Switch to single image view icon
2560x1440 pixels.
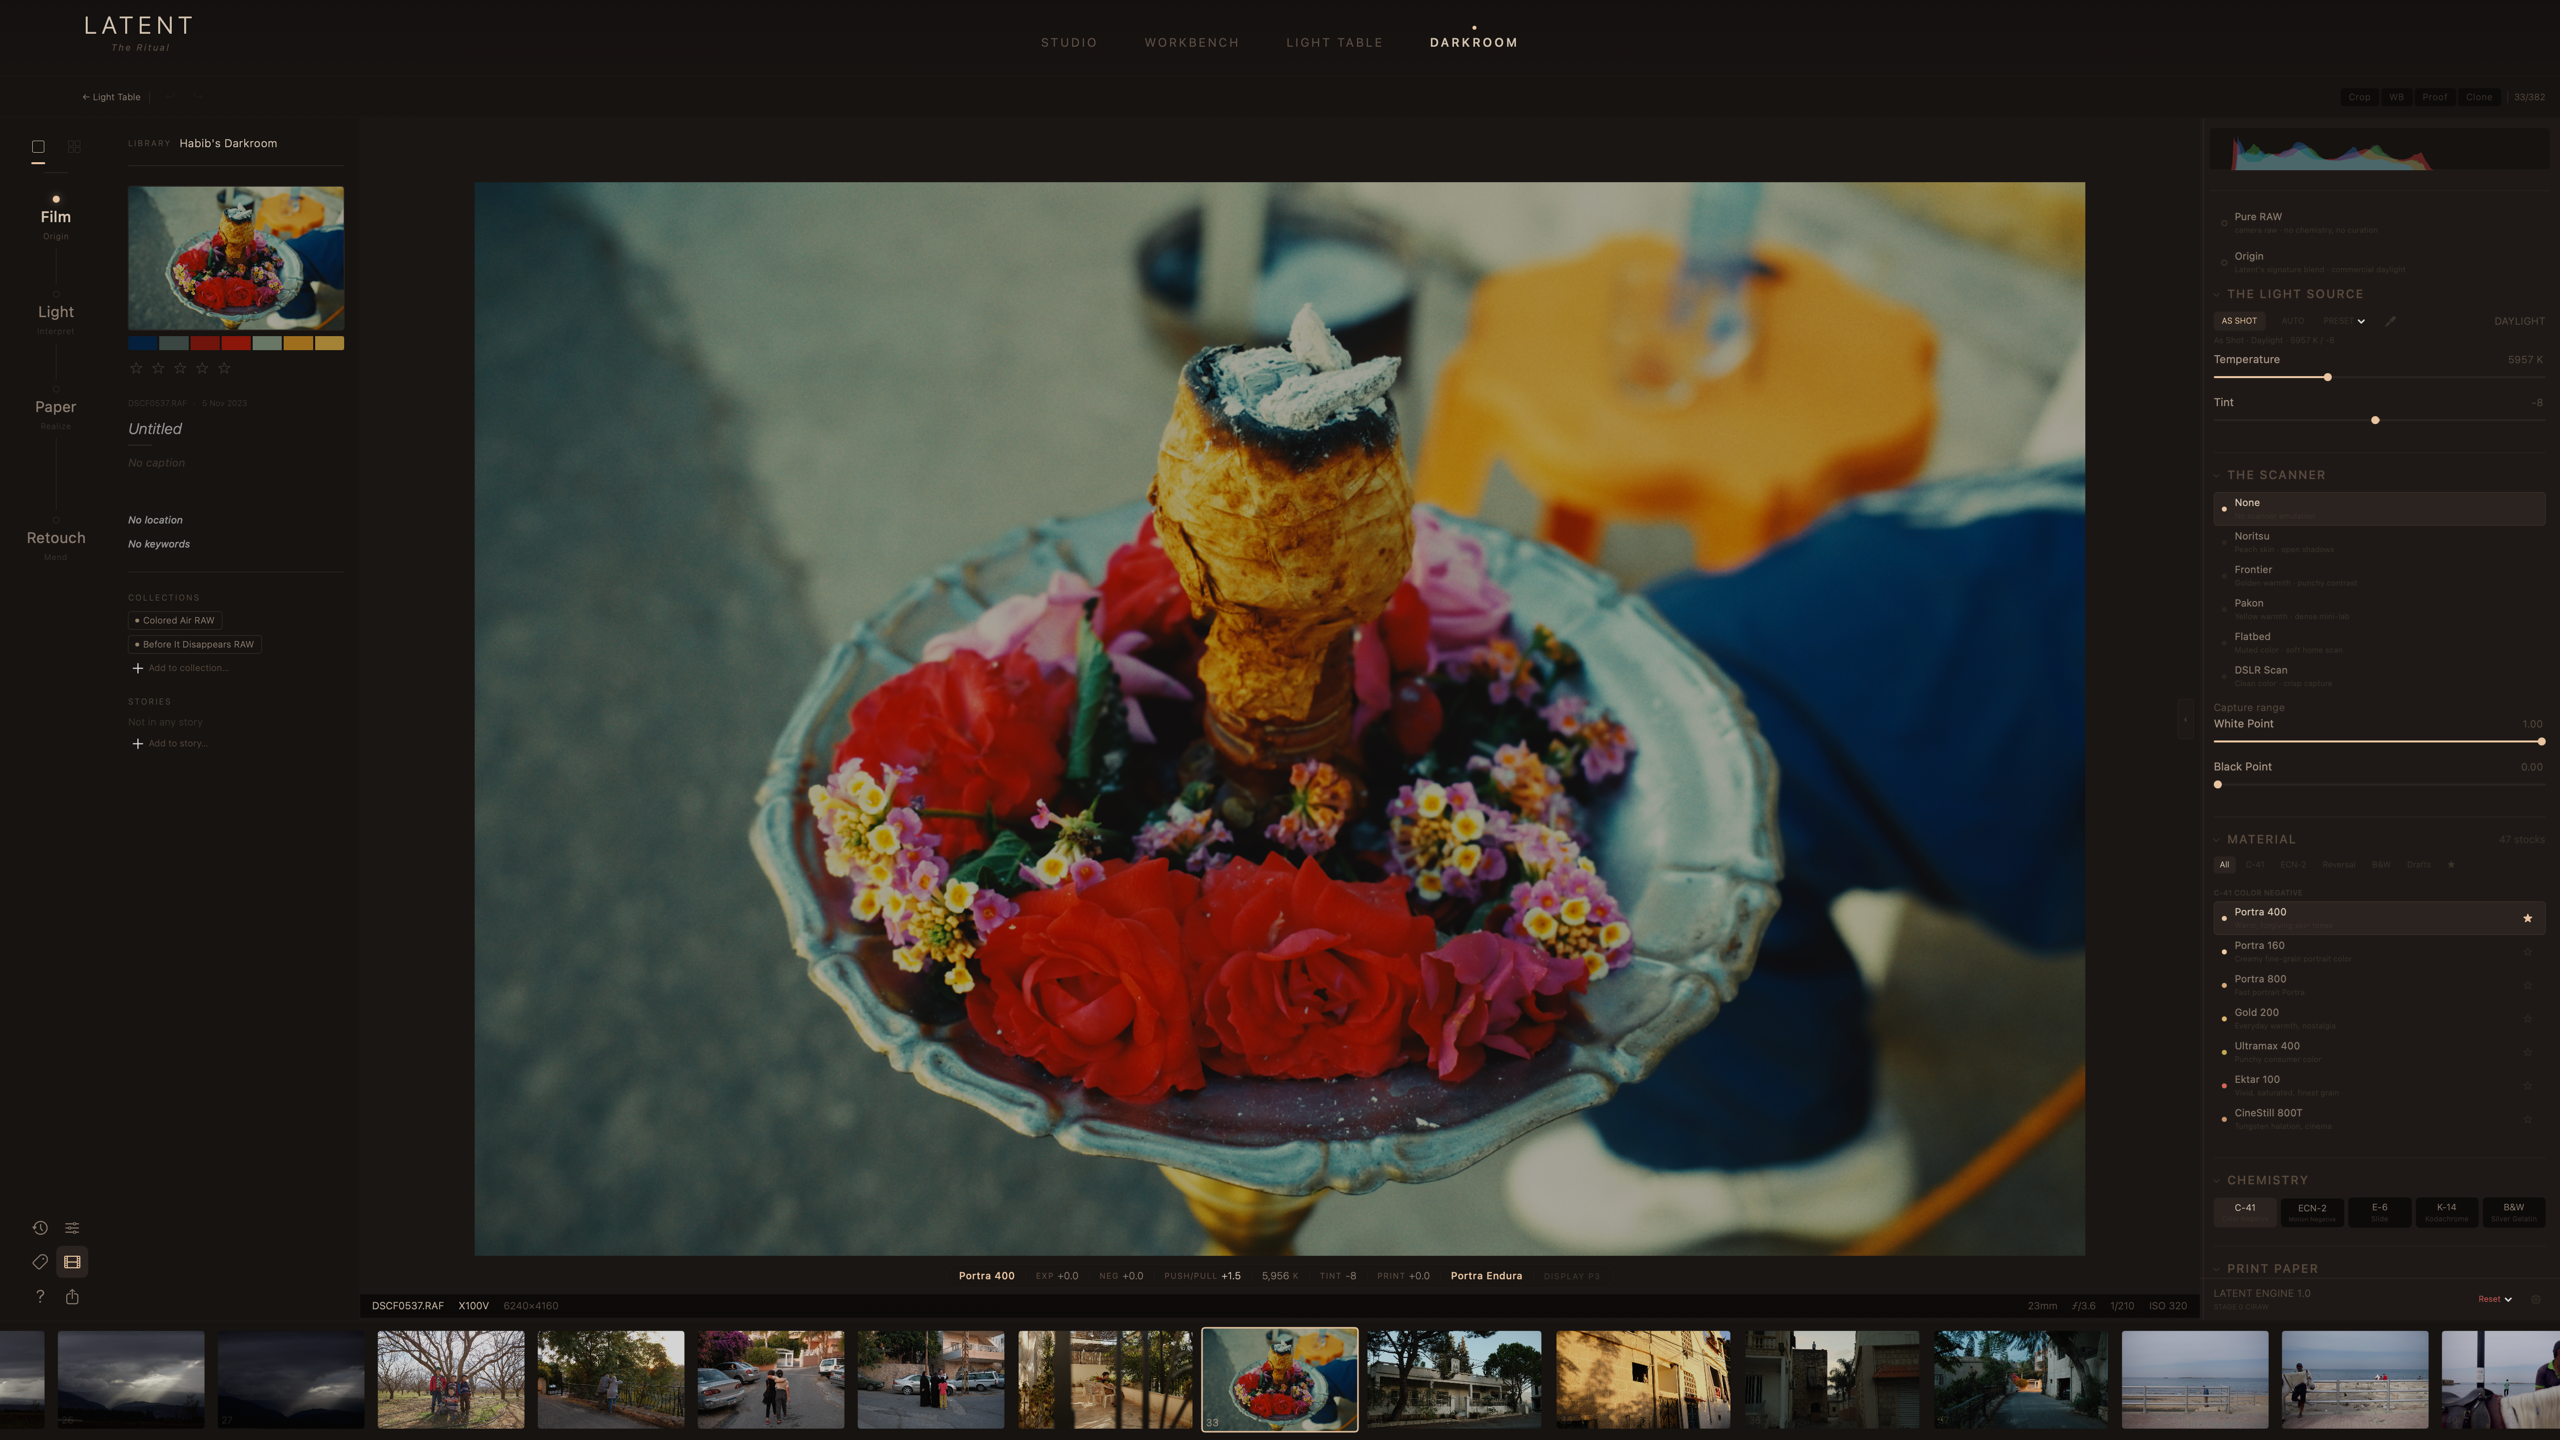coord(38,146)
